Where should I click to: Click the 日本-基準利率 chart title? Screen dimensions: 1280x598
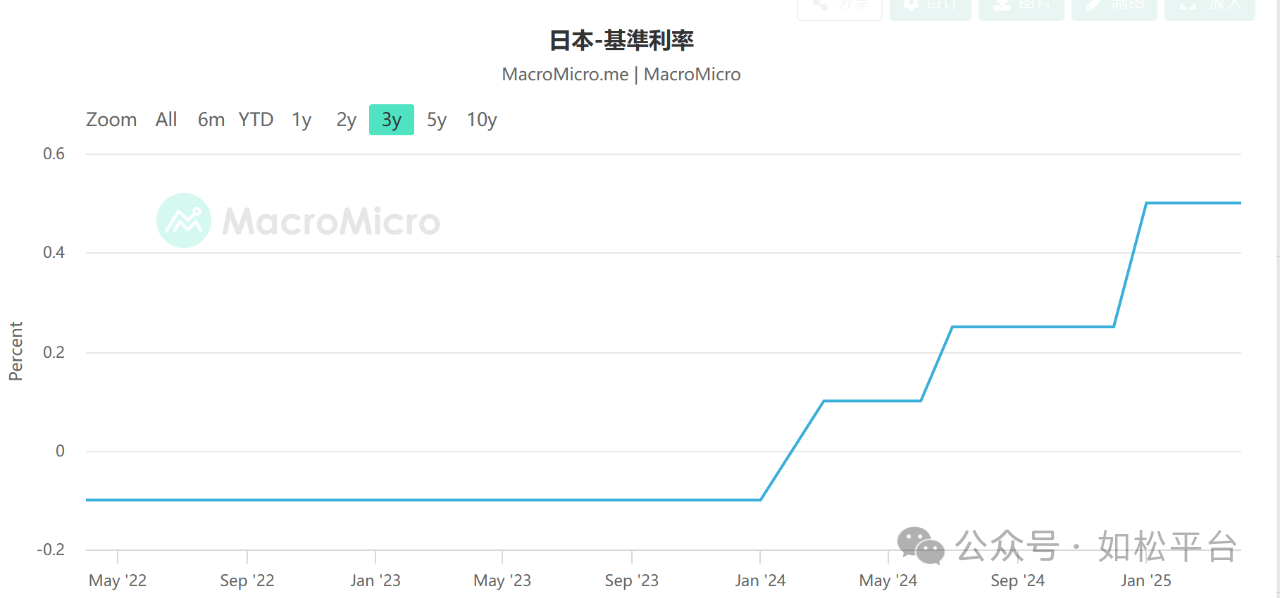621,41
